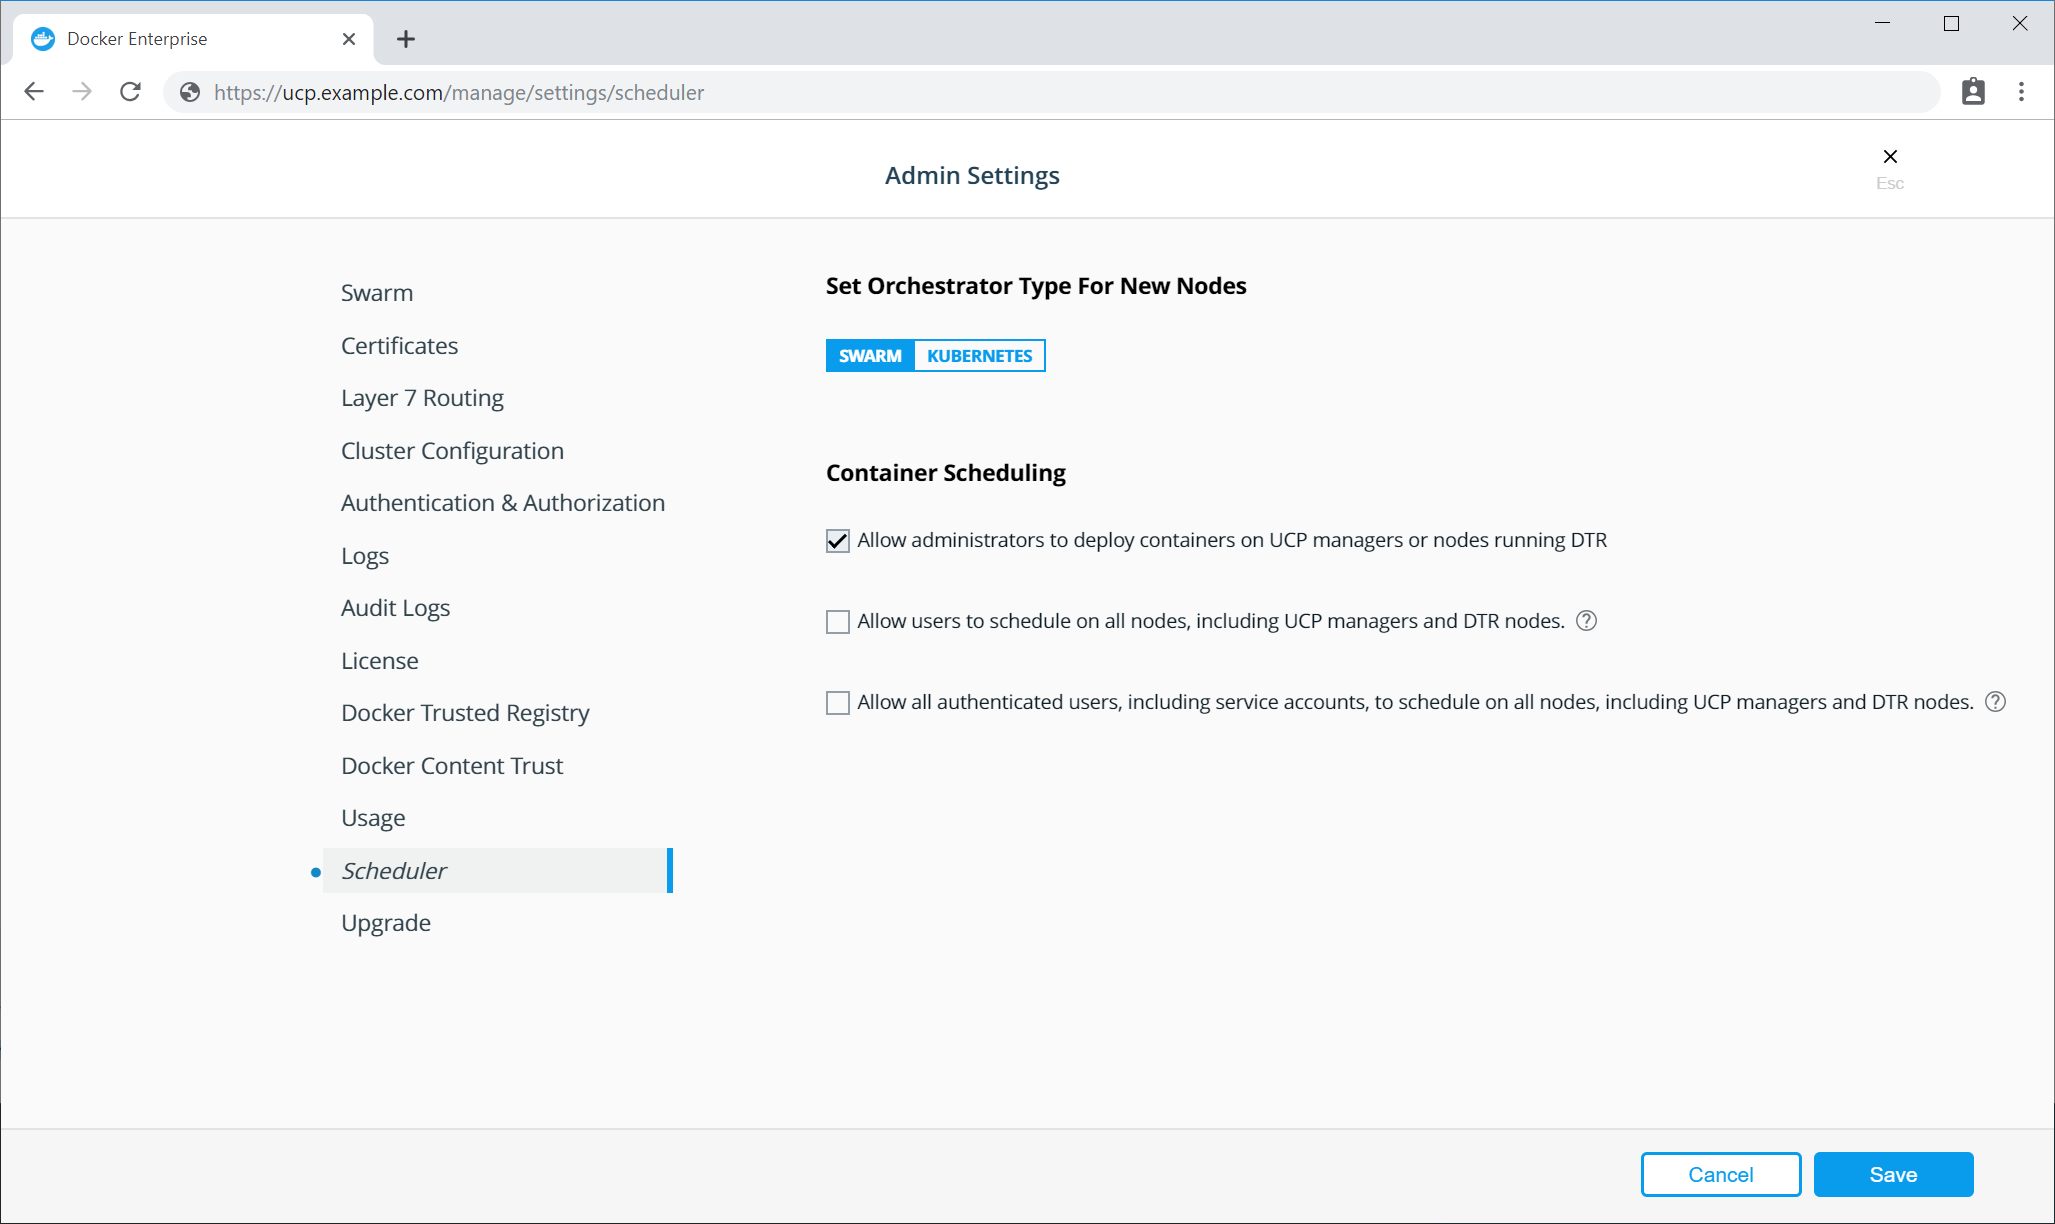Close Admin Settings with X icon

(1889, 157)
